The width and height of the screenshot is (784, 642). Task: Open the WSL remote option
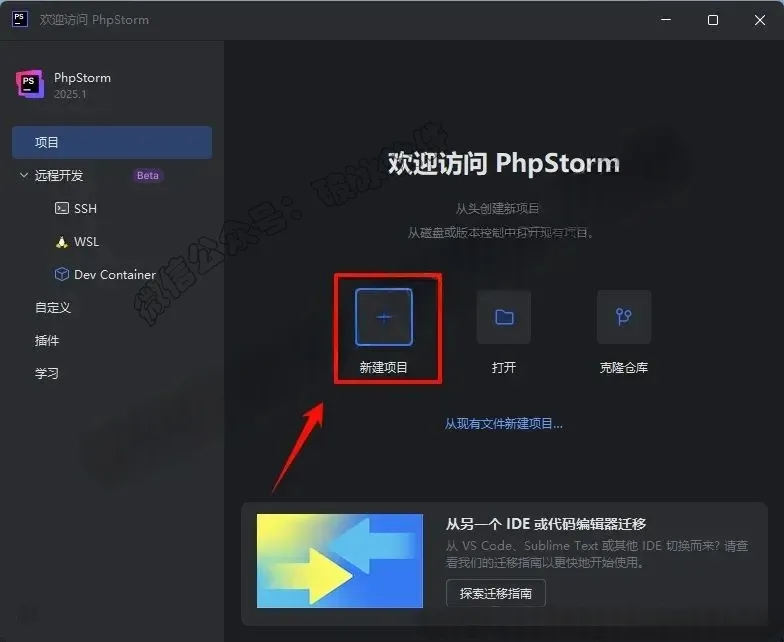pos(86,242)
